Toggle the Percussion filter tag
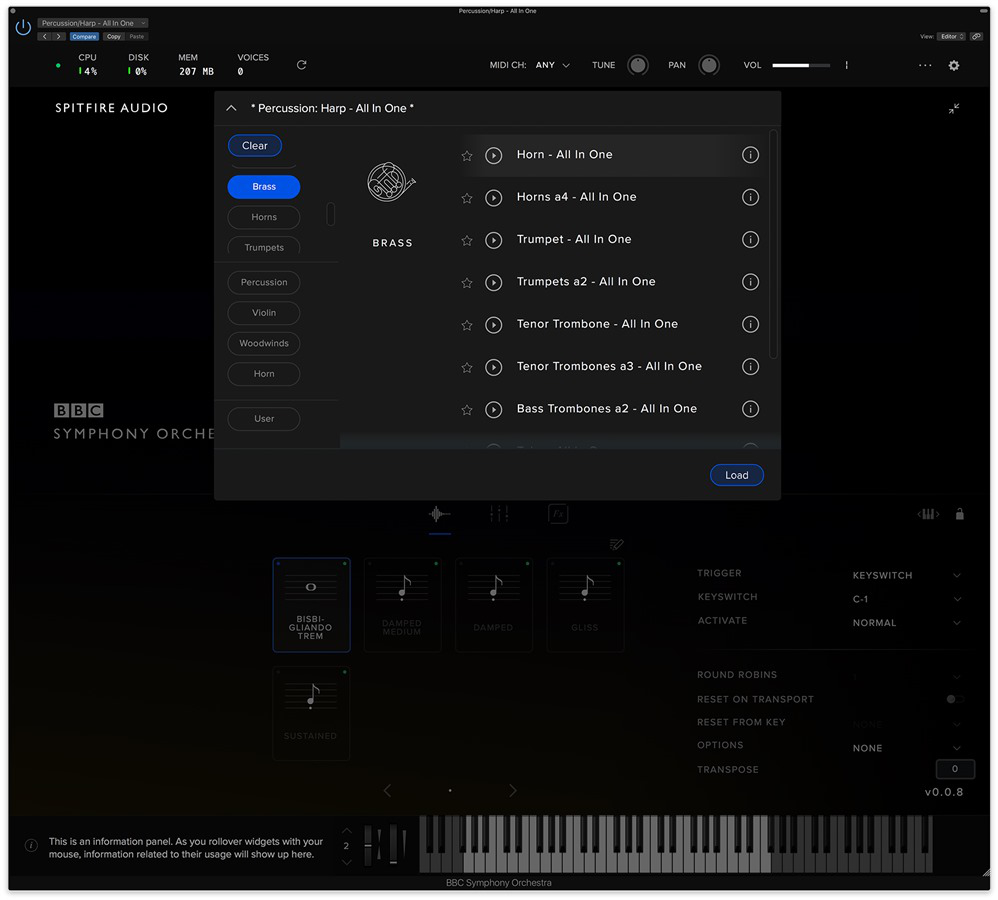 (264, 282)
